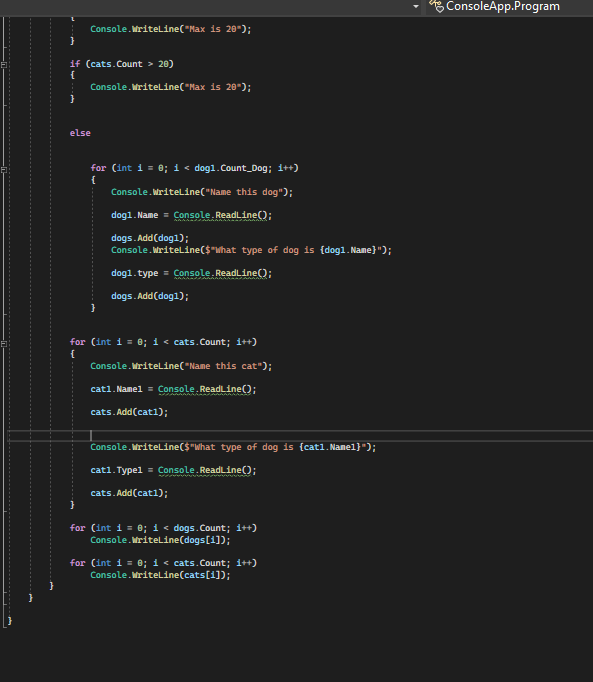Select the dog1.type assignment line
Viewport: 593px width, 682px height.
click(191, 273)
